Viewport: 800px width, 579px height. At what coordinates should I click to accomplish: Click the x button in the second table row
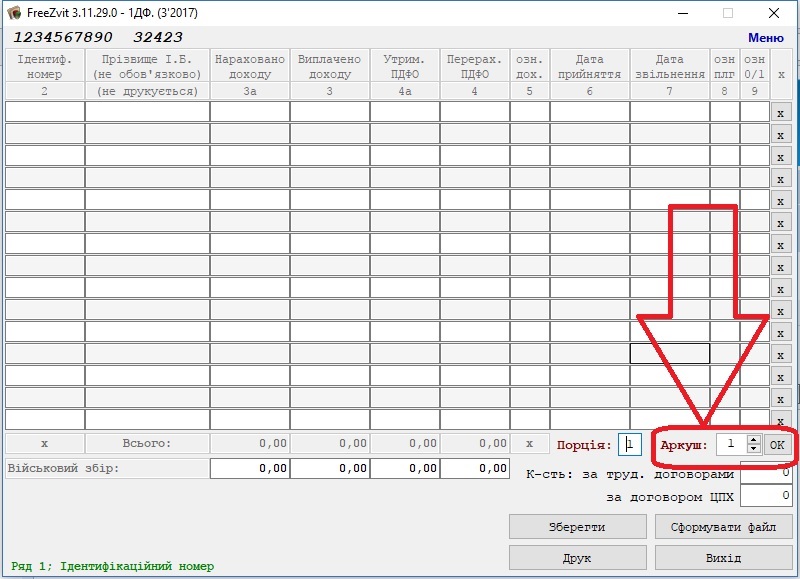pos(781,134)
